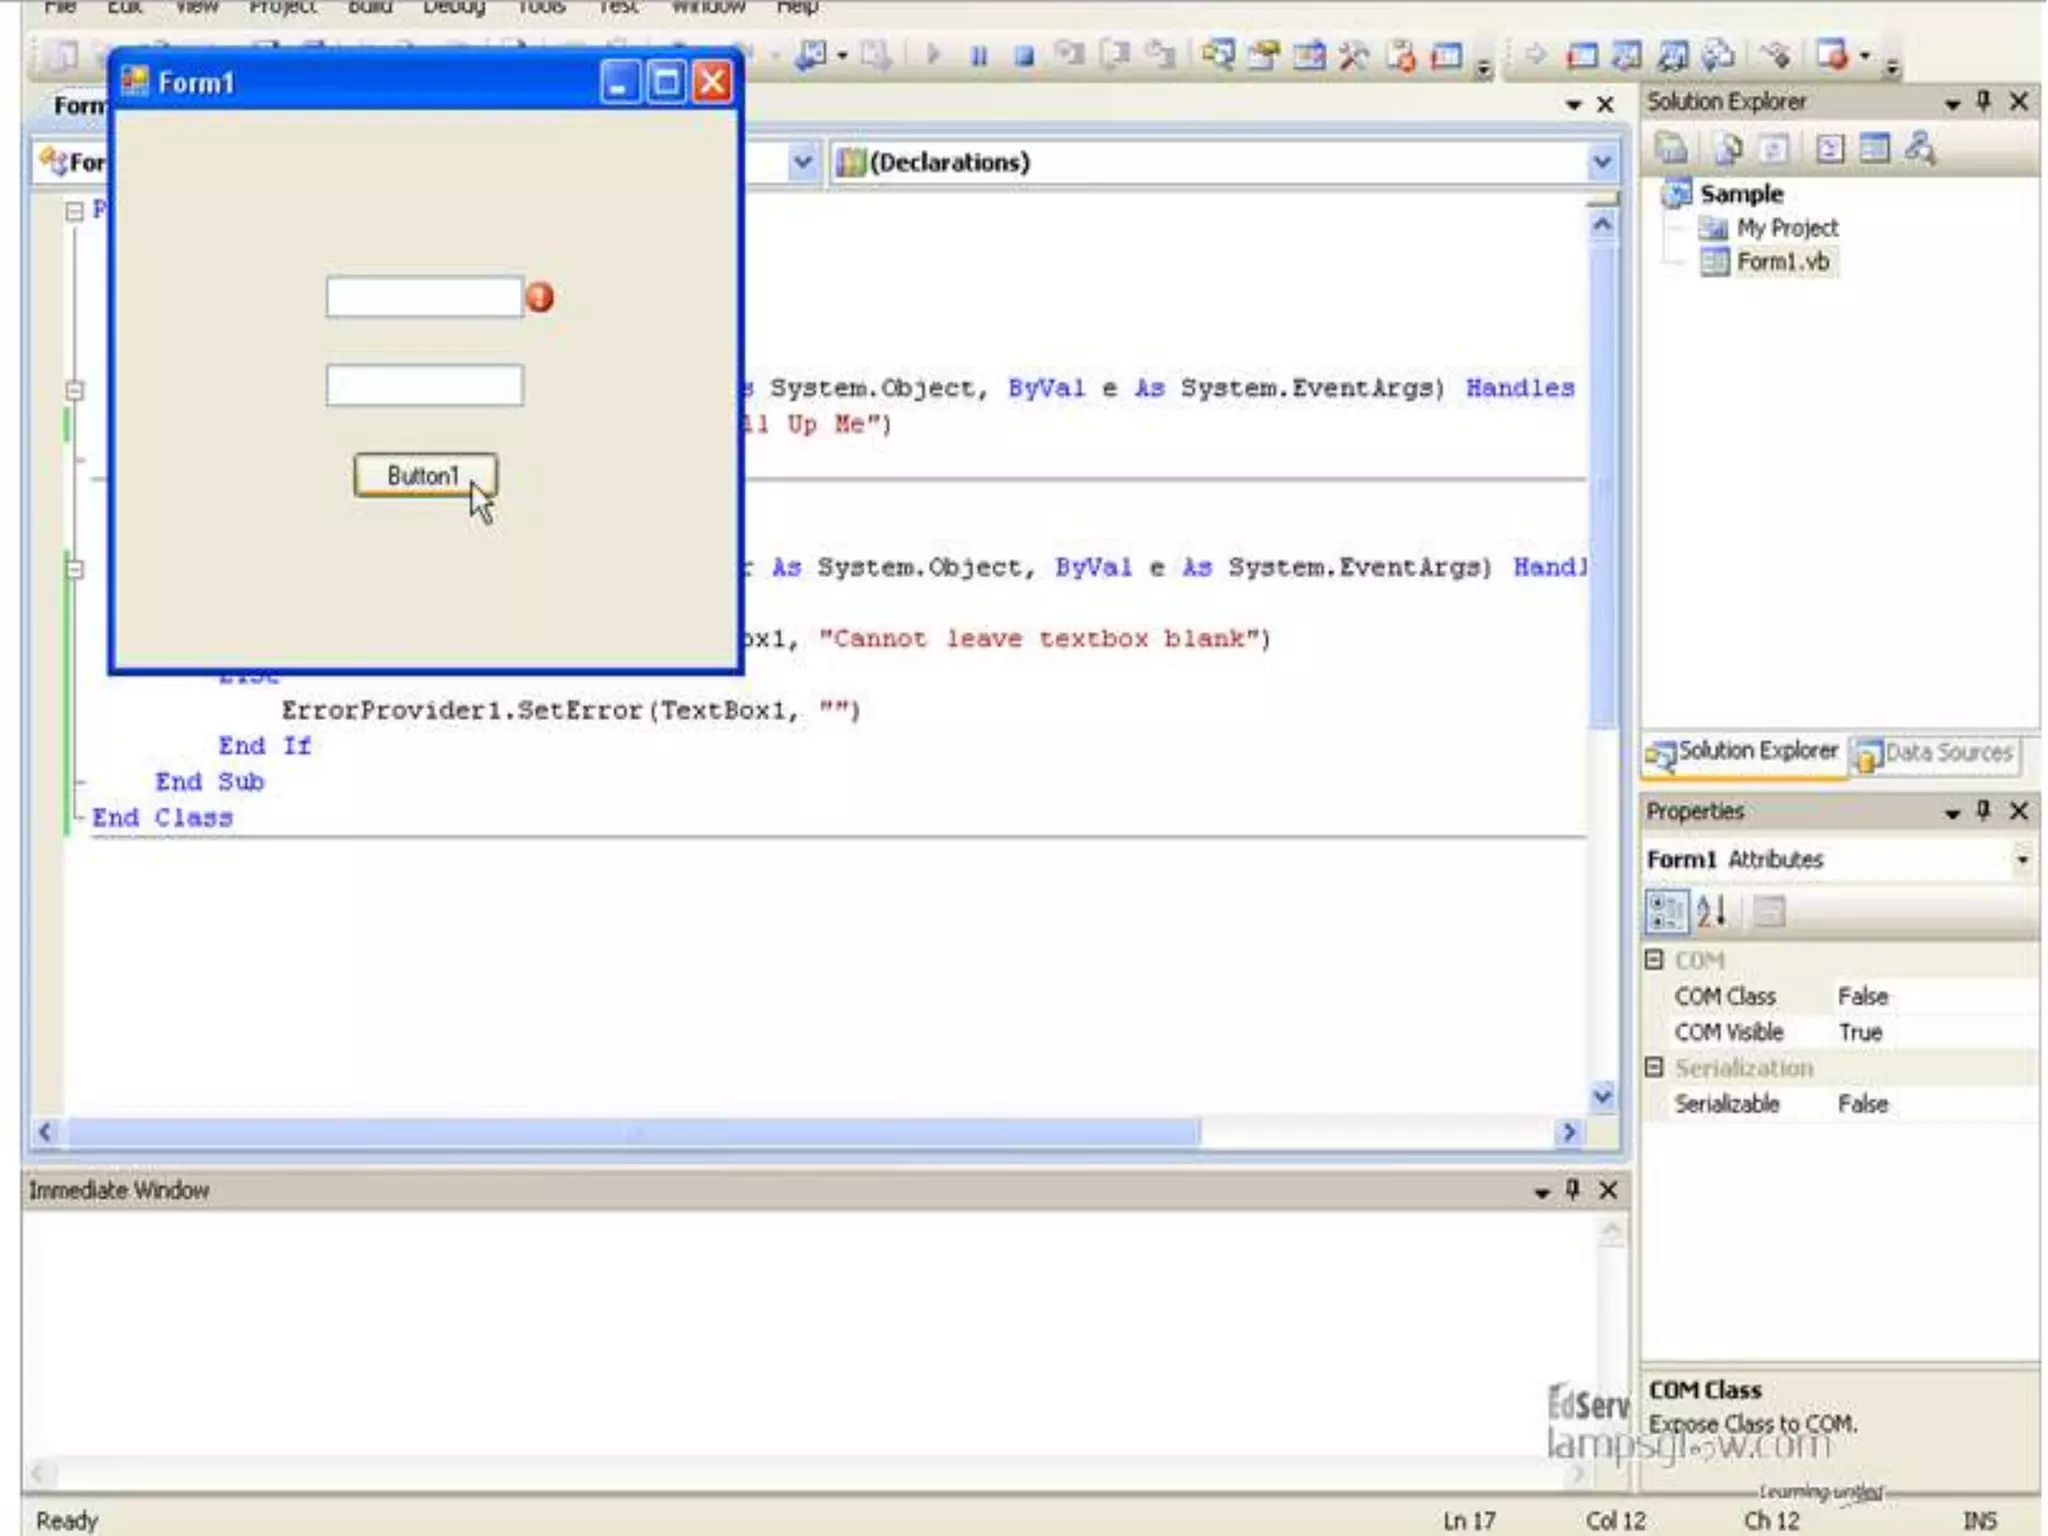Click View Designer icon in Solution Explorer

[x=1875, y=149]
